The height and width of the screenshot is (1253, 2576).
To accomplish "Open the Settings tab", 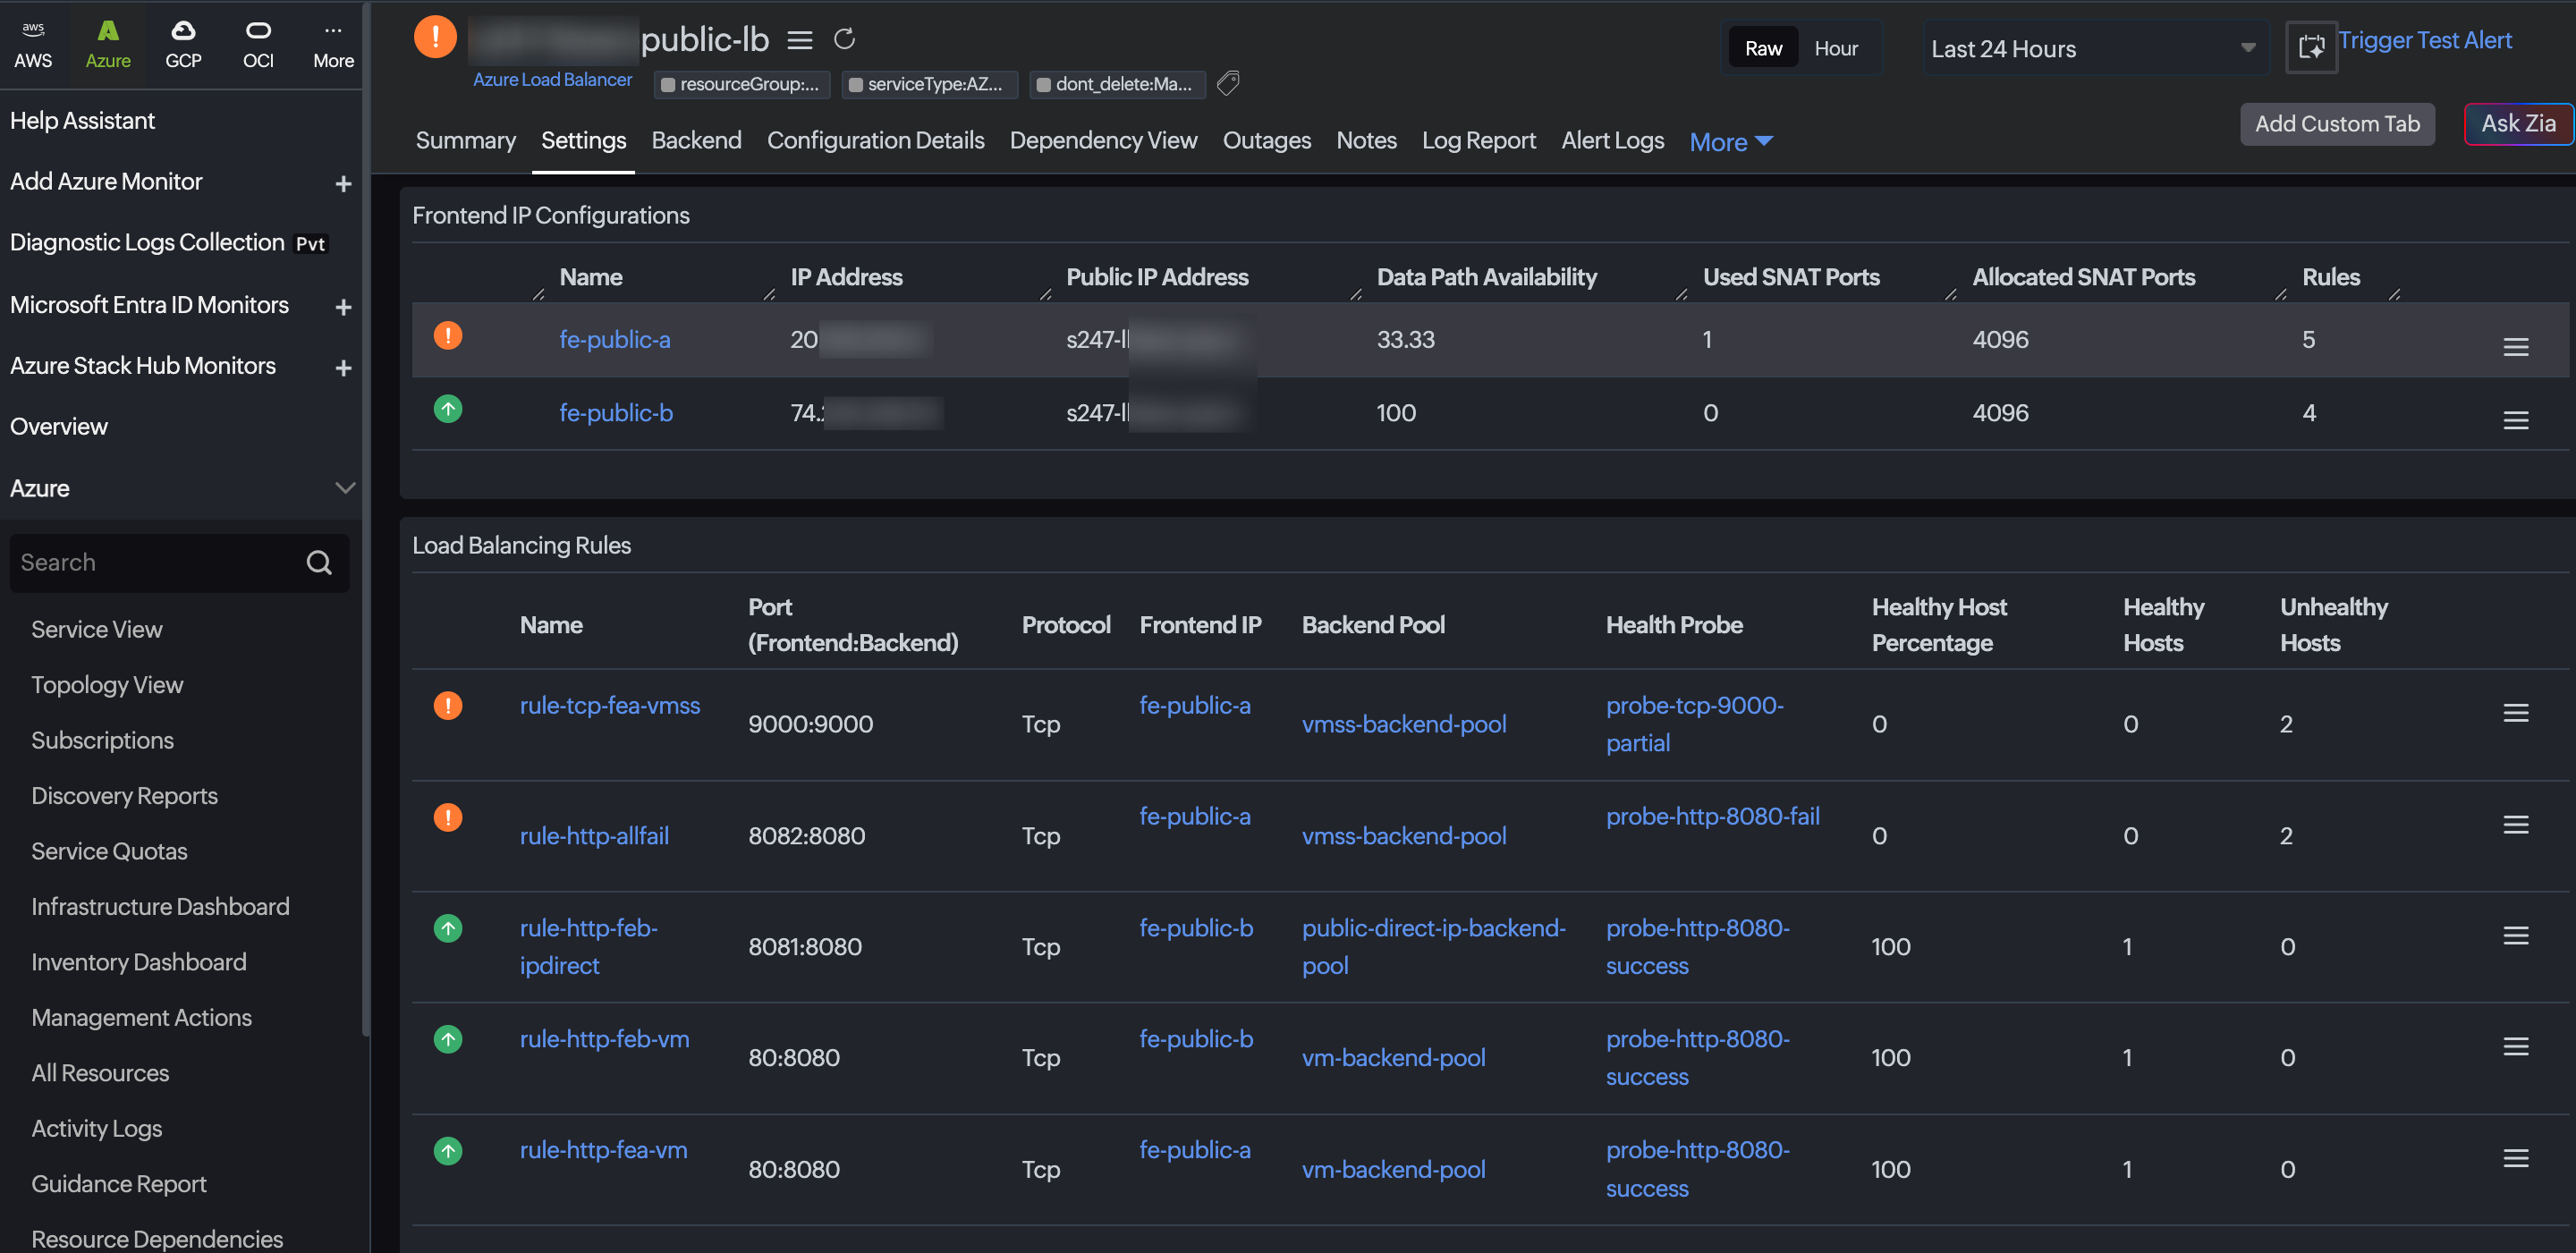I will click(583, 140).
